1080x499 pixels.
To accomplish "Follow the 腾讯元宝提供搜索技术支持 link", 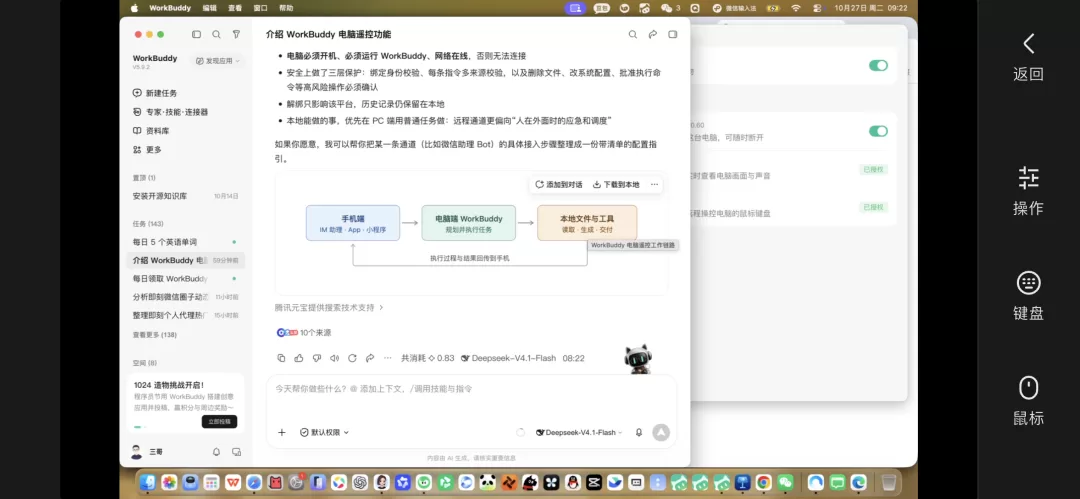I will tap(329, 307).
